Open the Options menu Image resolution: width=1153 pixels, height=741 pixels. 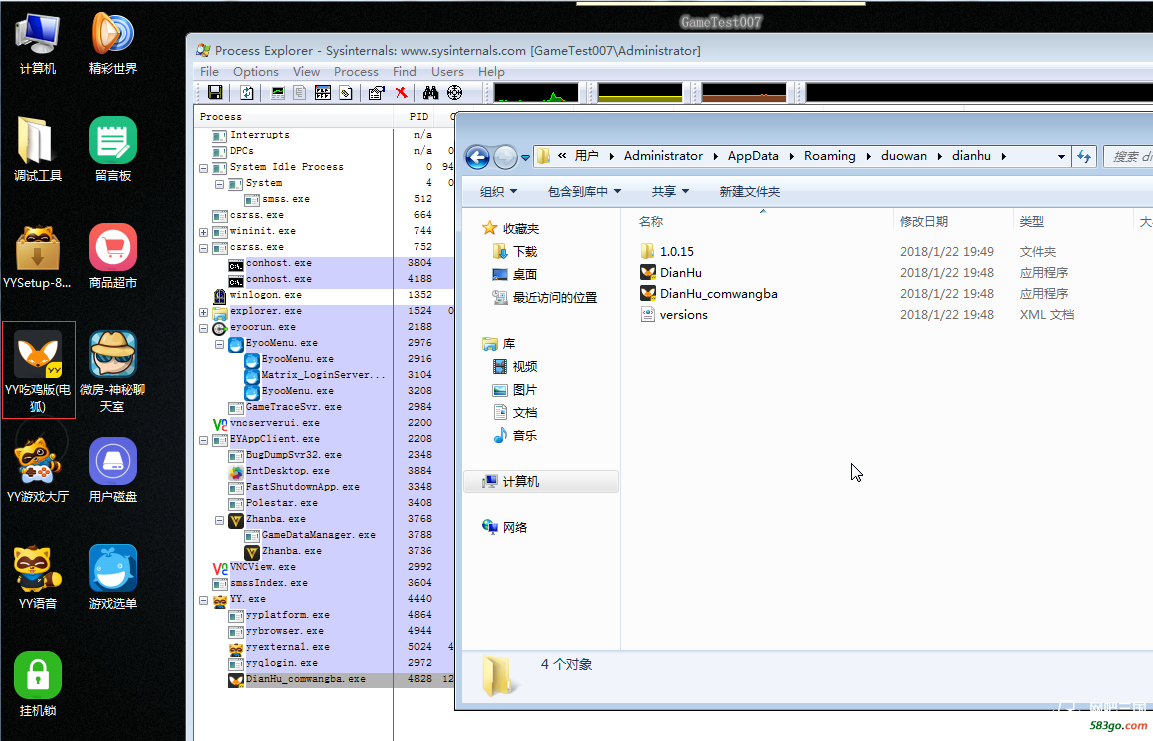[256, 71]
